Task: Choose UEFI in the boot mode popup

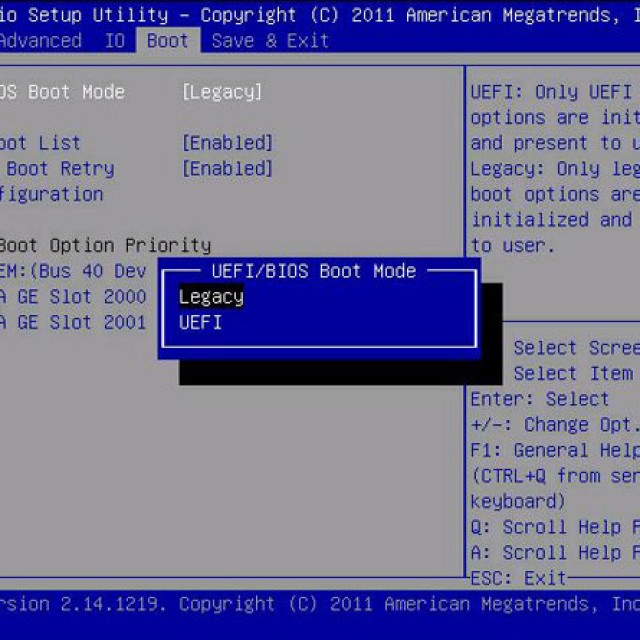Action: pyautogui.click(x=200, y=323)
